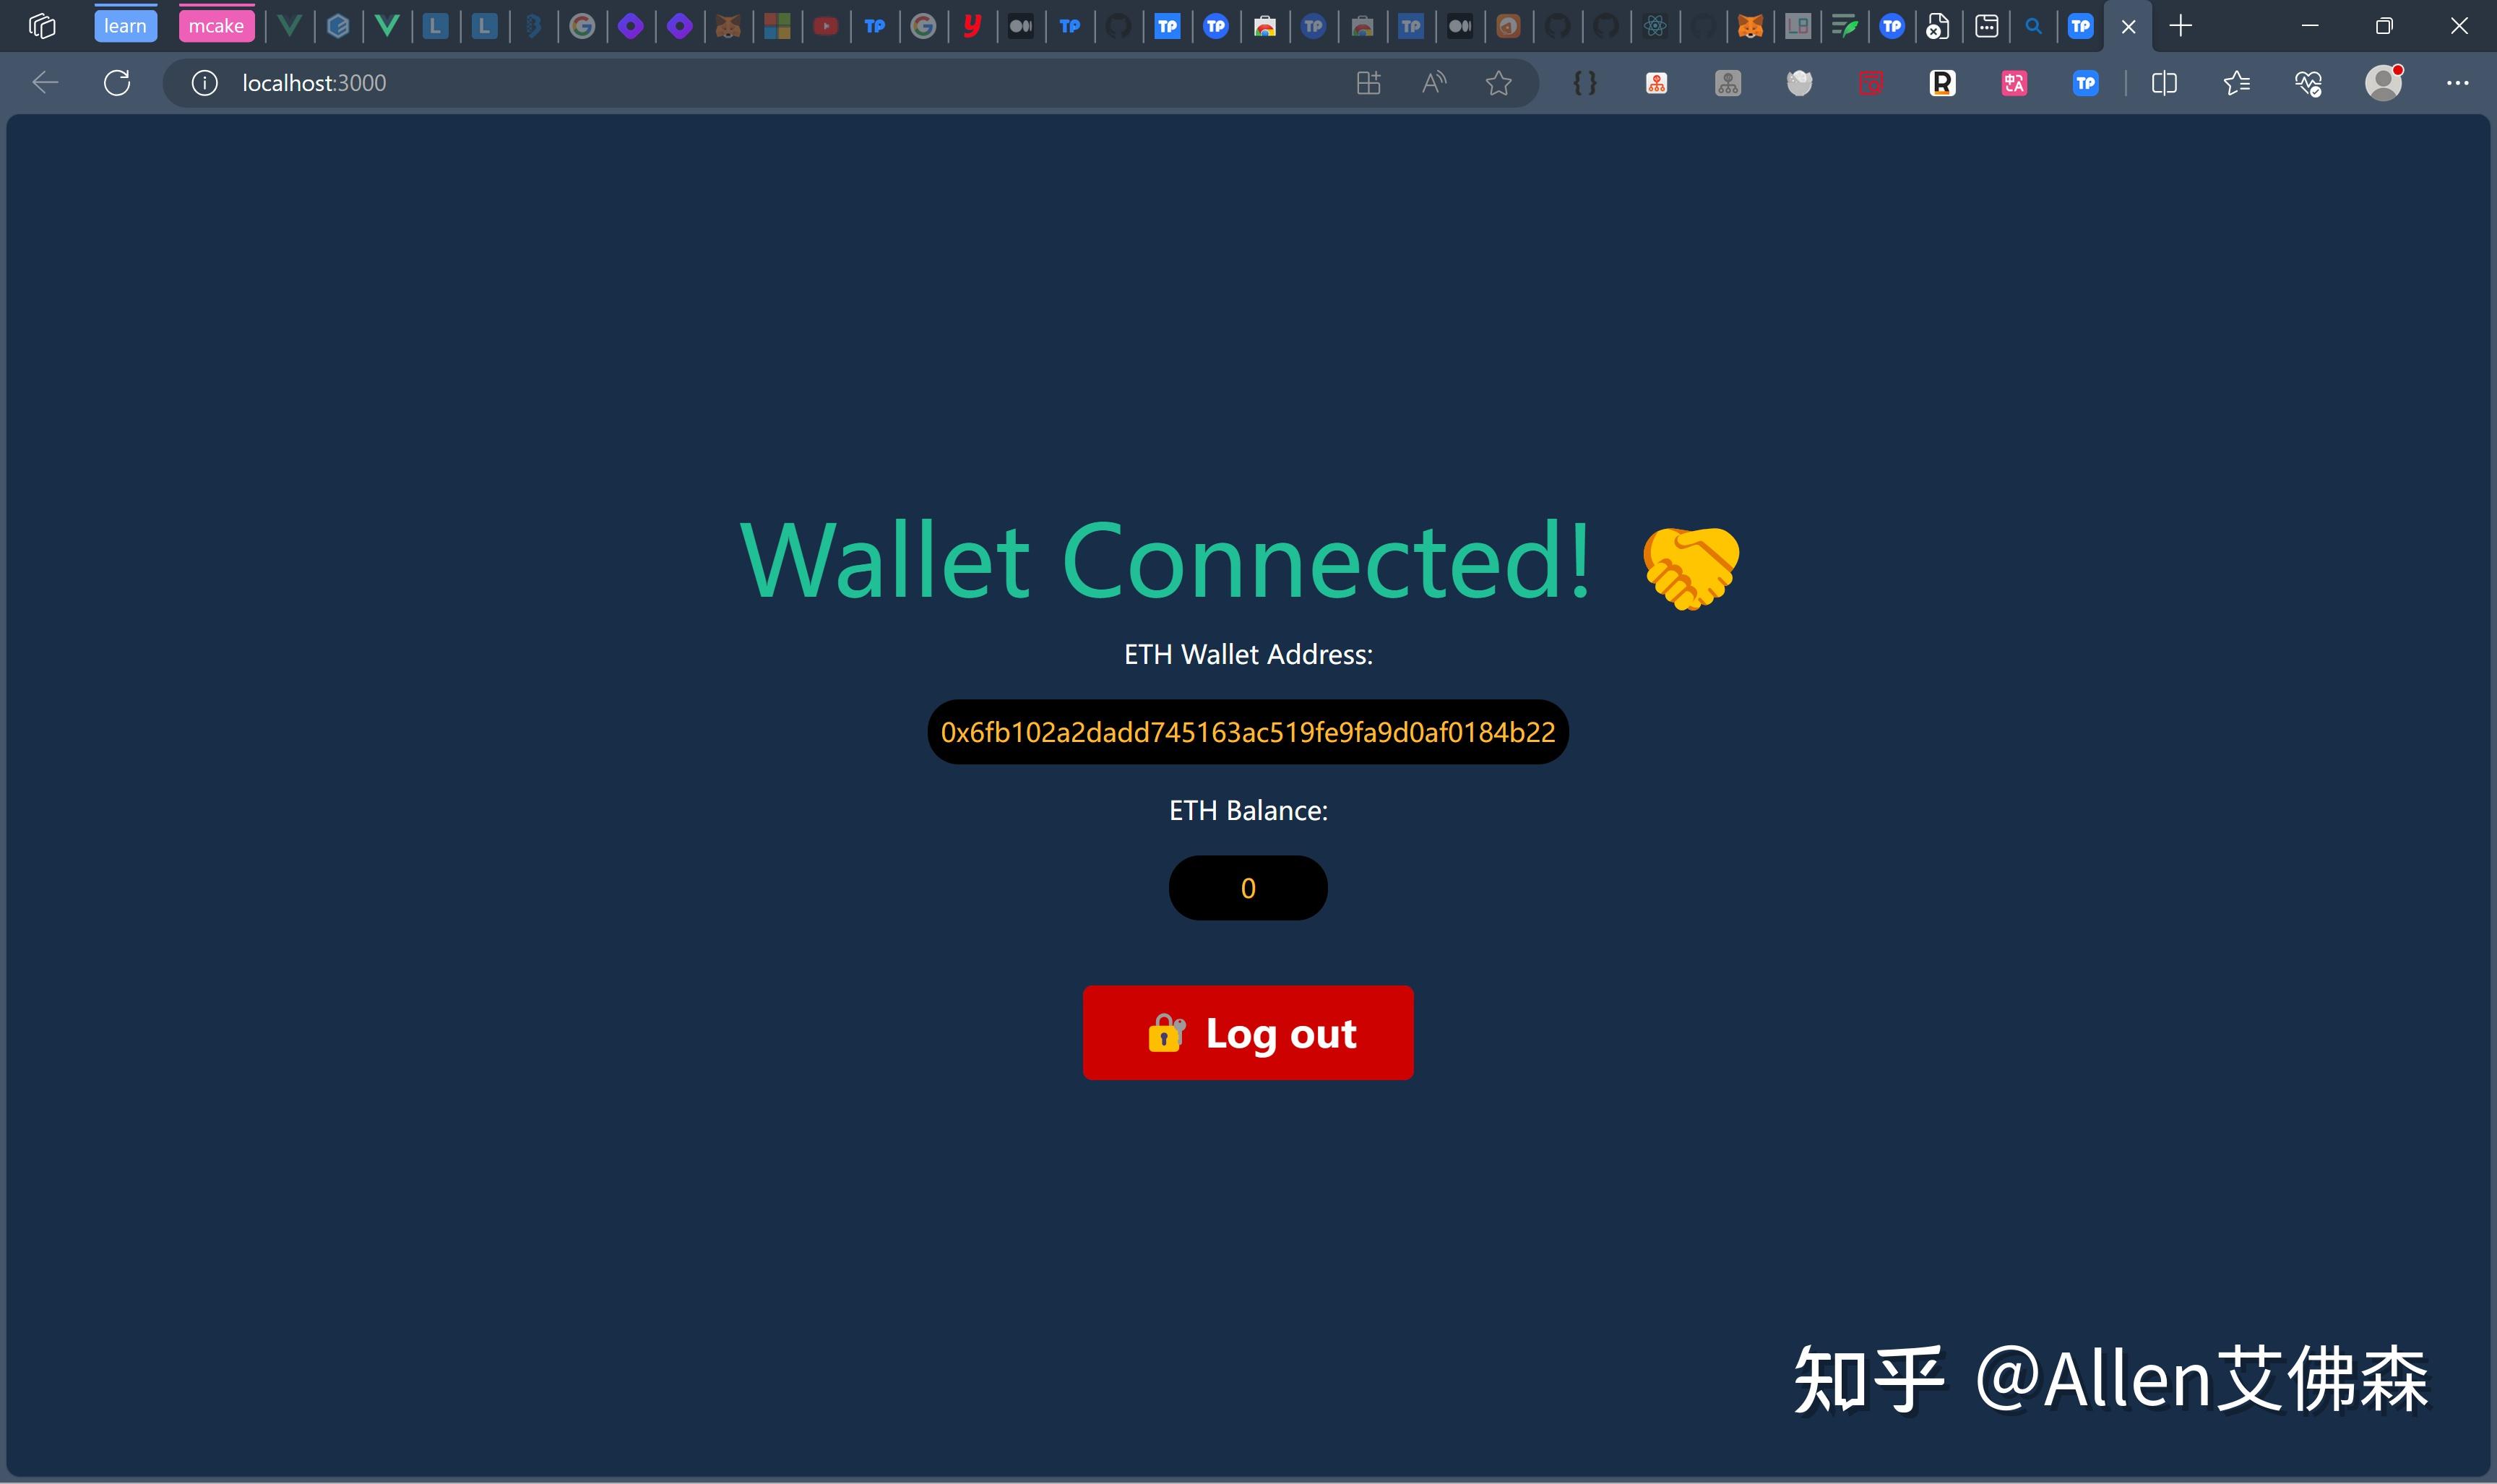Click the ETH wallet address display field

point(1247,731)
